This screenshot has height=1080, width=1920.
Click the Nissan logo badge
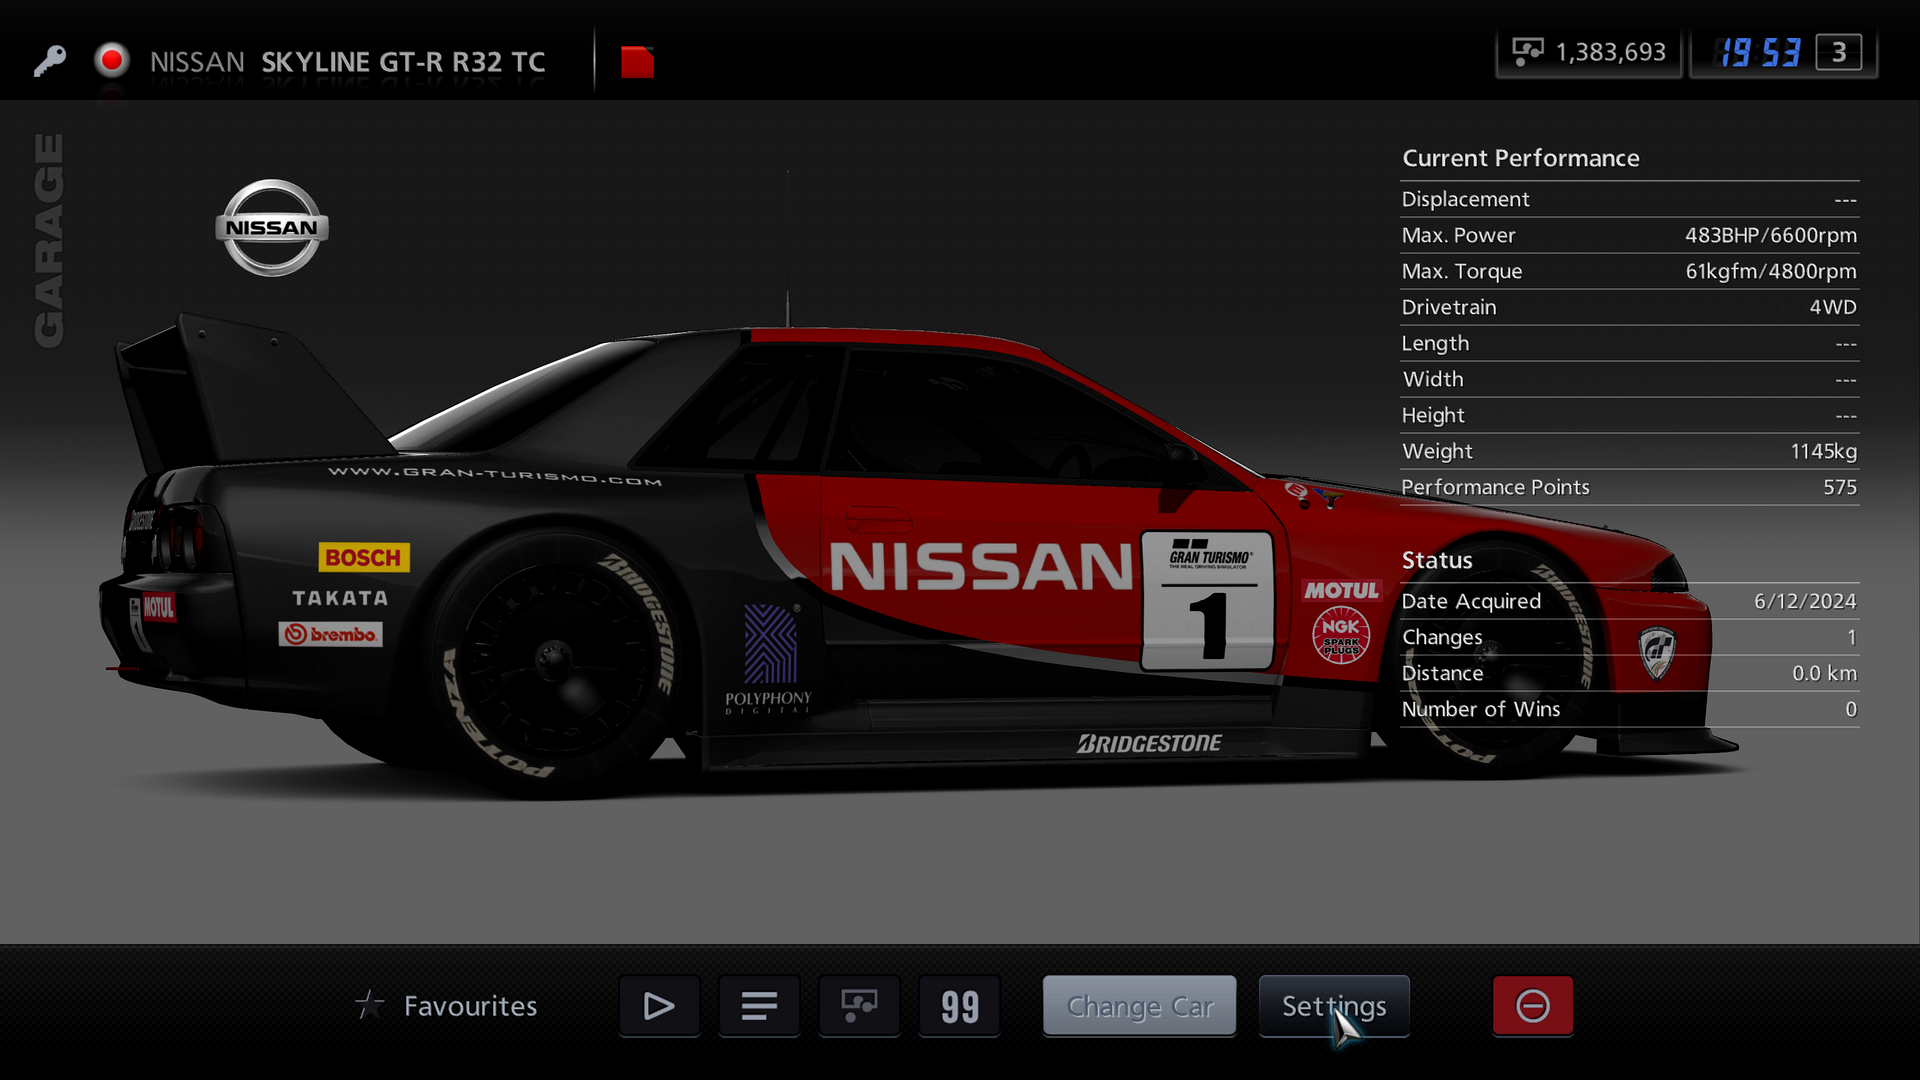tap(270, 227)
